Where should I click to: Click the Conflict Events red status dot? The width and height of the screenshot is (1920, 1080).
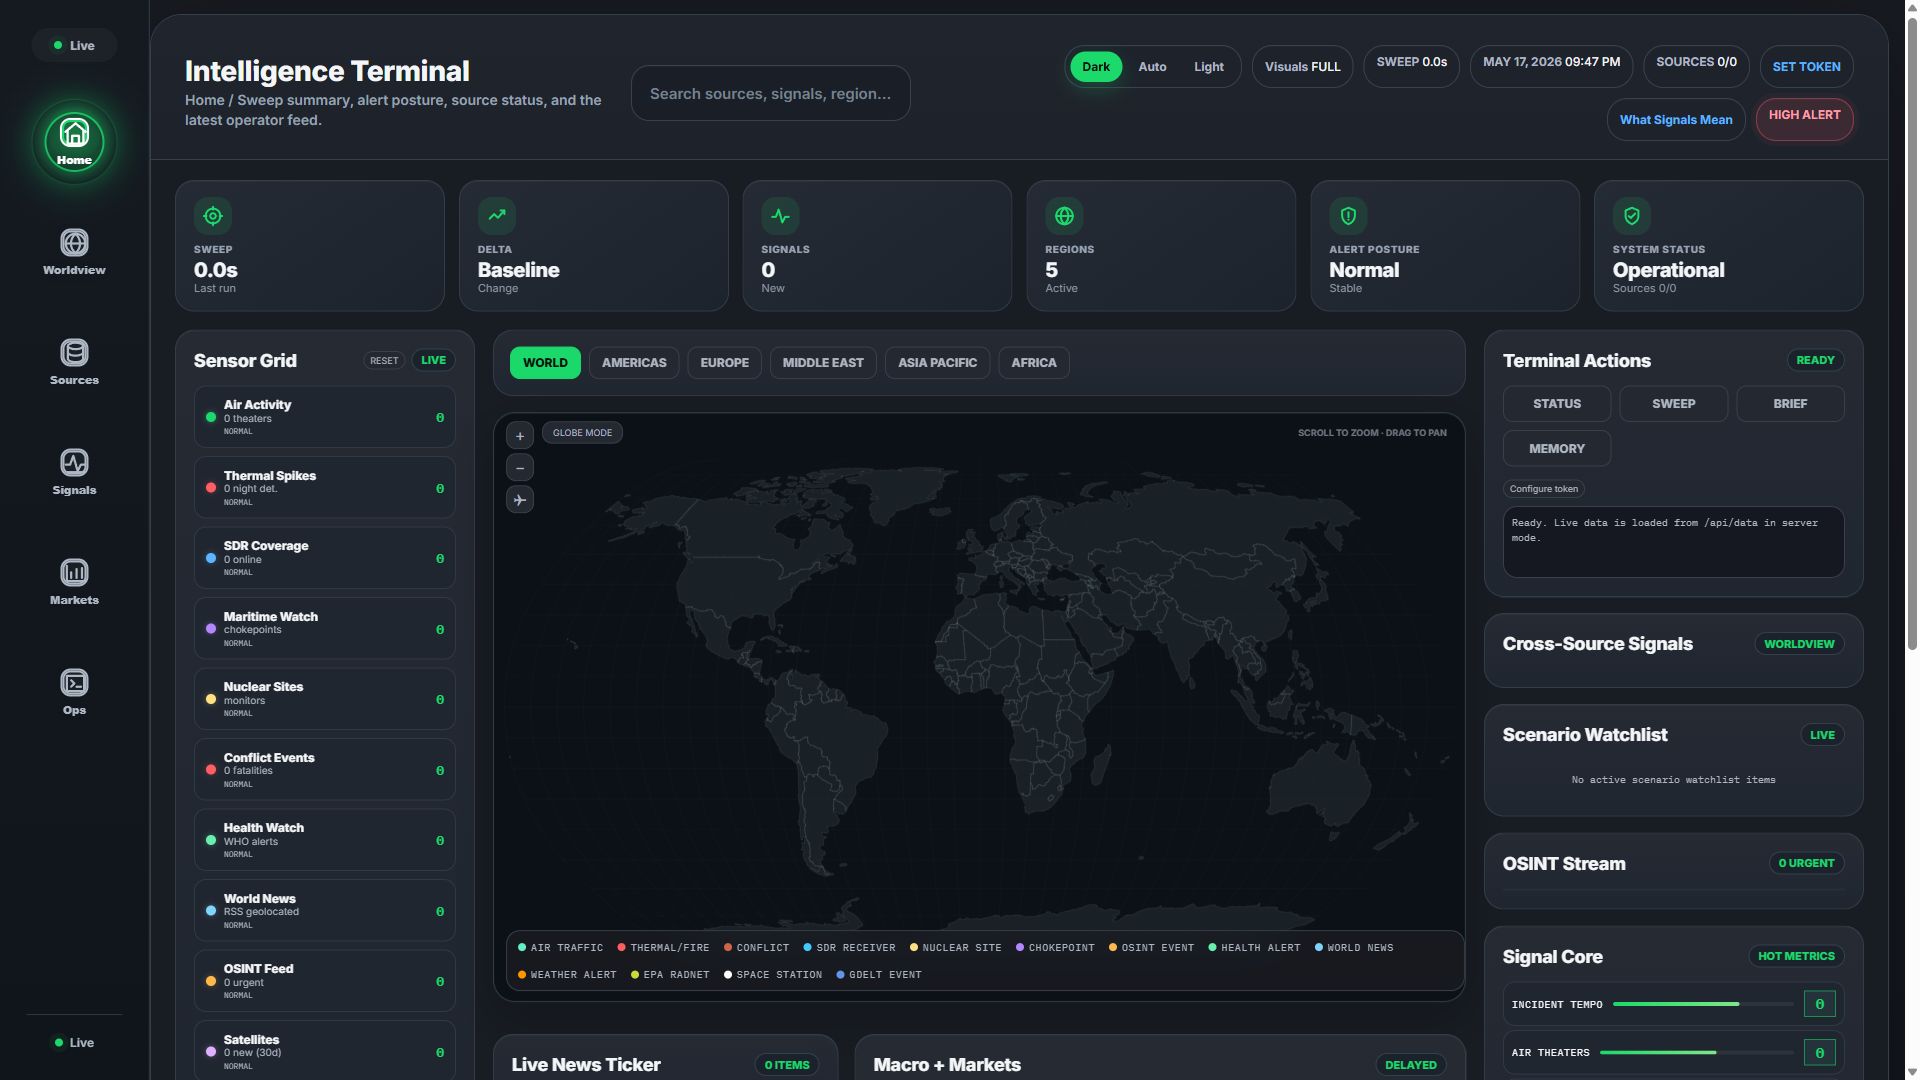(211, 770)
